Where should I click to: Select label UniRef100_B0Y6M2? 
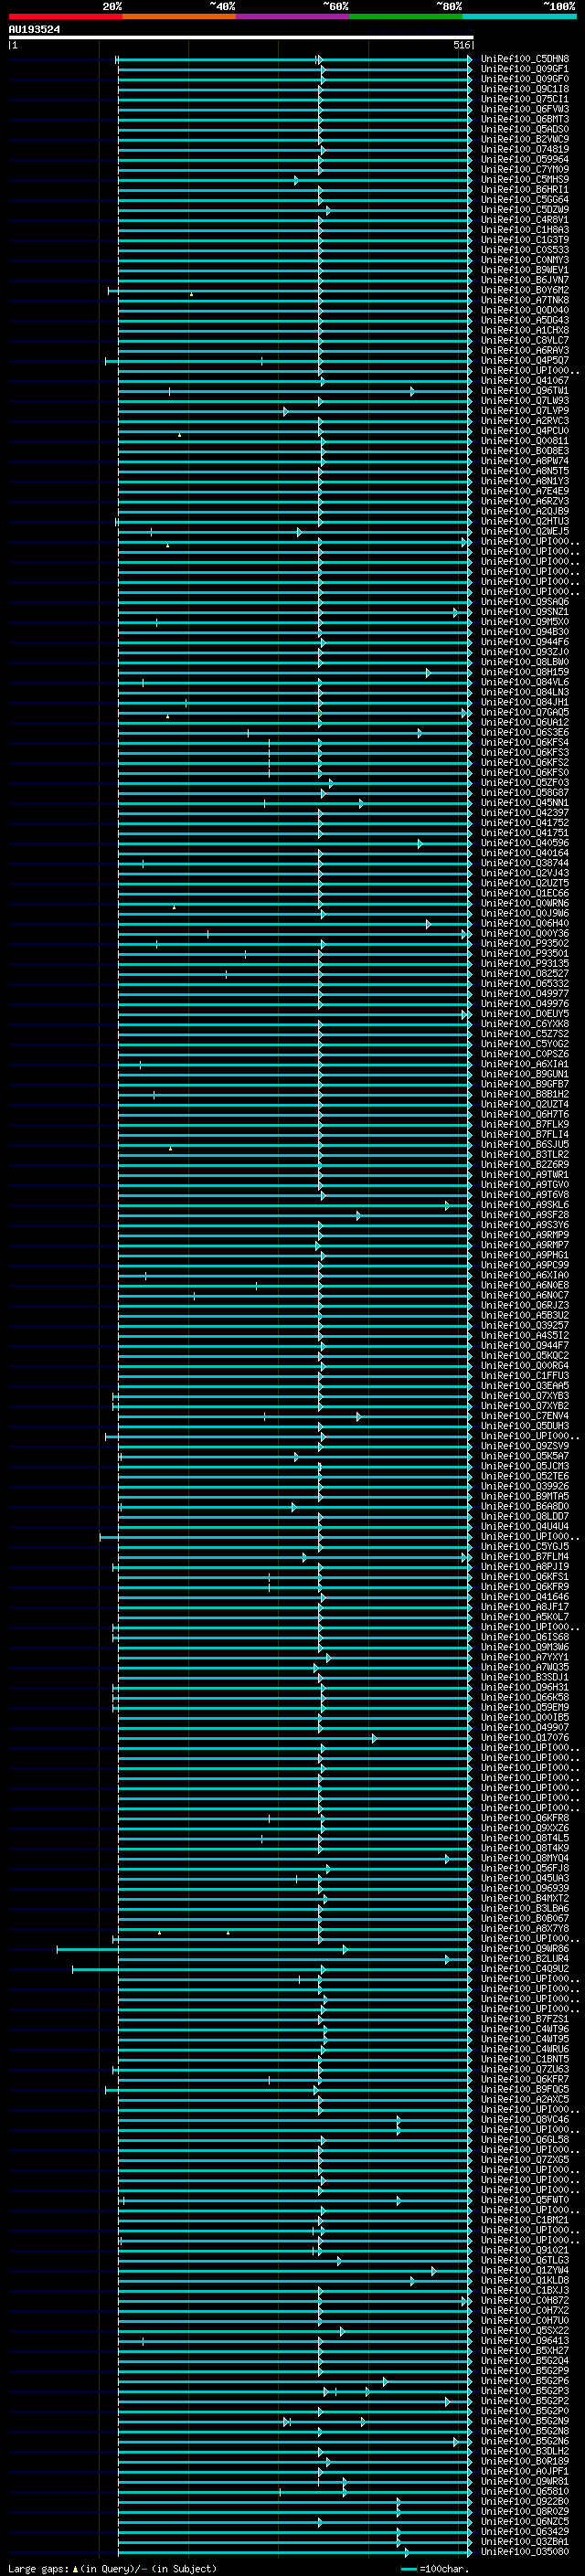525,290
